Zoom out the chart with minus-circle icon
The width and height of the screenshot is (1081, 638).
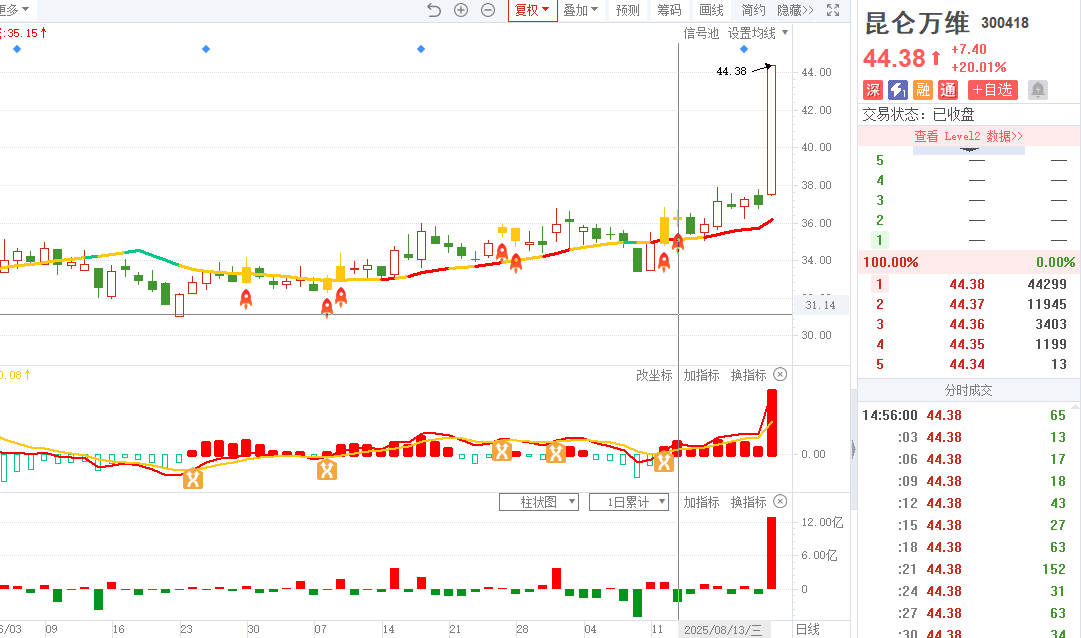tap(488, 10)
